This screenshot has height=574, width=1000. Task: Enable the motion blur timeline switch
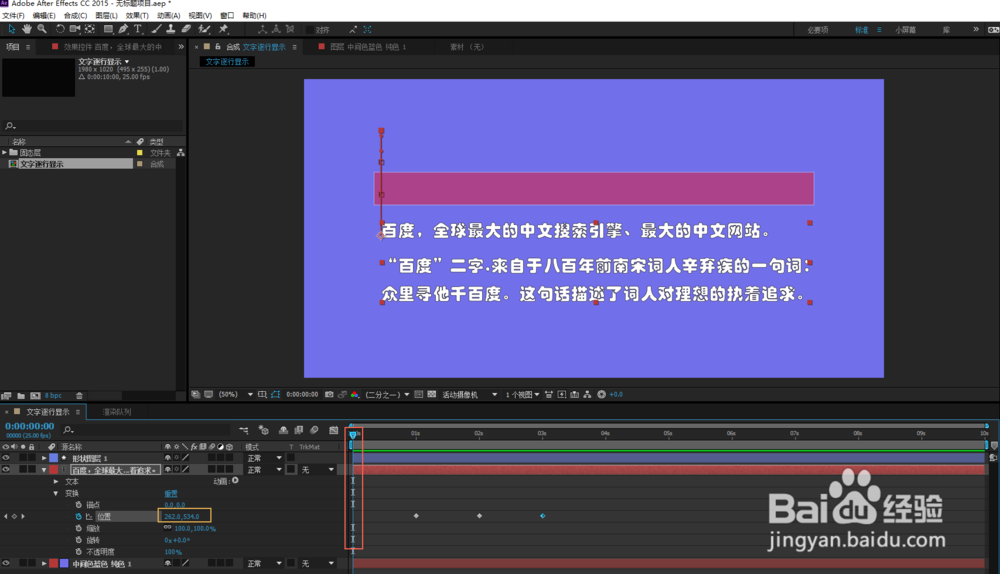click(314, 430)
